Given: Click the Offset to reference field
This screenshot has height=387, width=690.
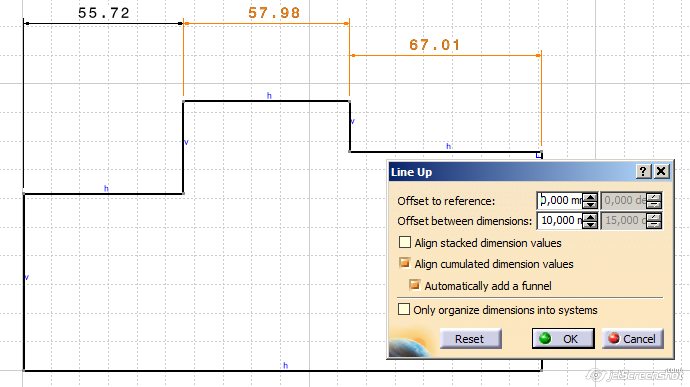Looking at the screenshot, I should click(560, 201).
